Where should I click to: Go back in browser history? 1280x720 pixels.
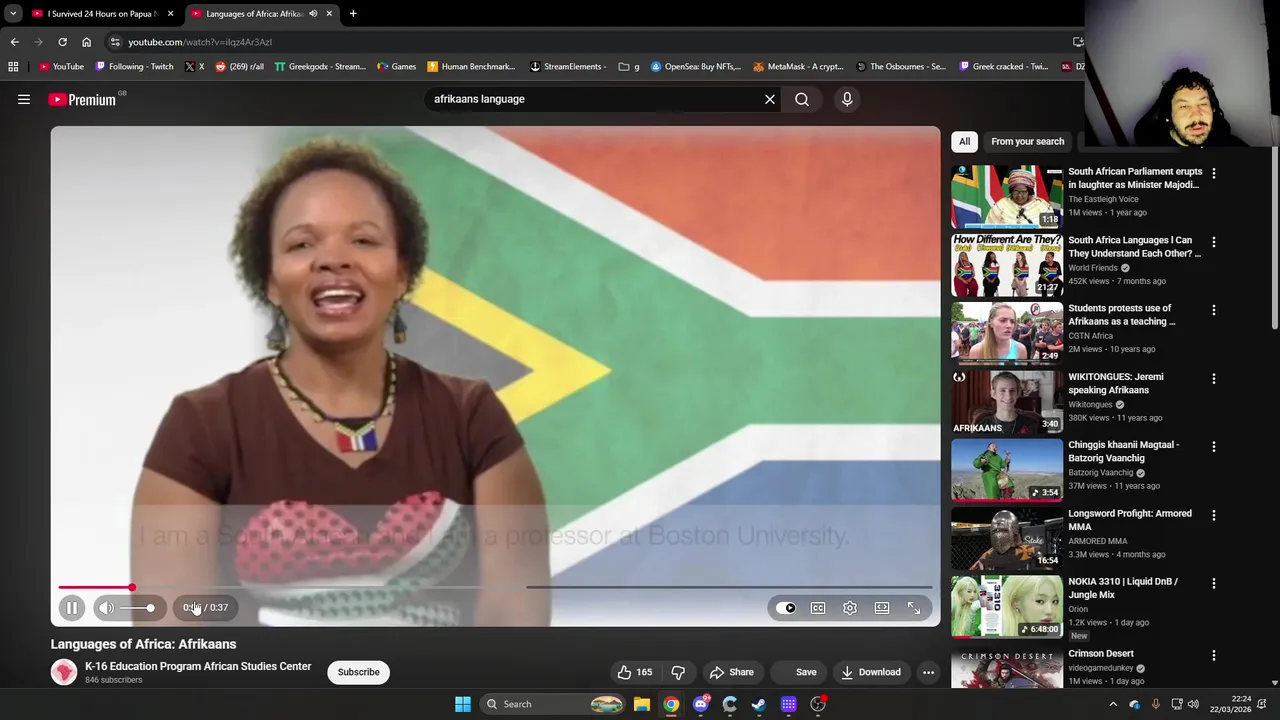tap(14, 42)
